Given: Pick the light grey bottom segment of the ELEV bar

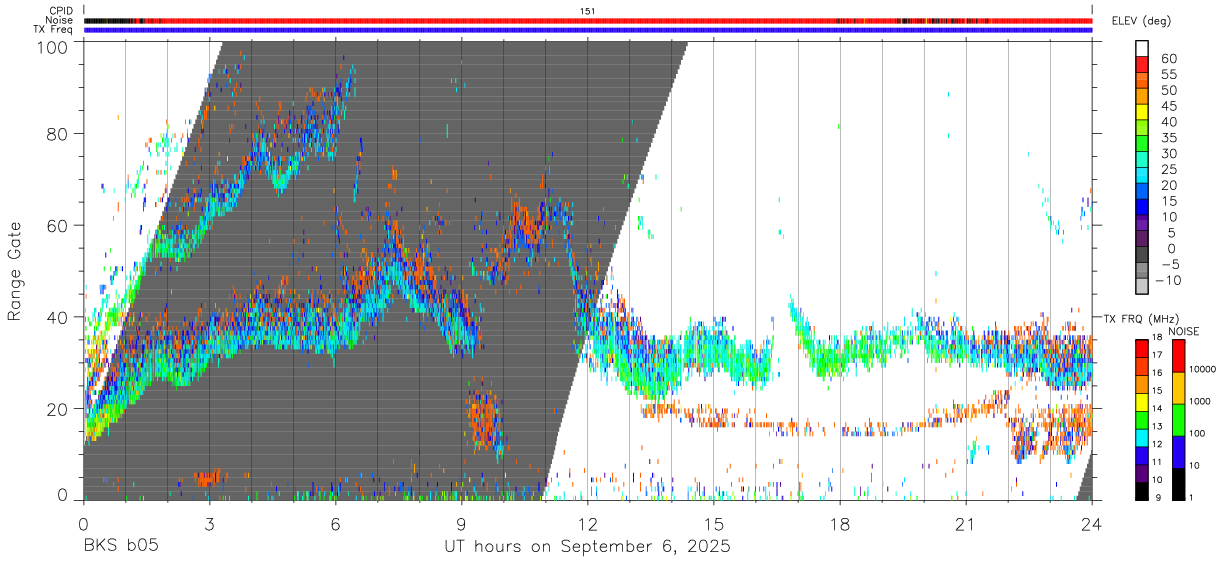Looking at the screenshot, I should coord(1142,287).
